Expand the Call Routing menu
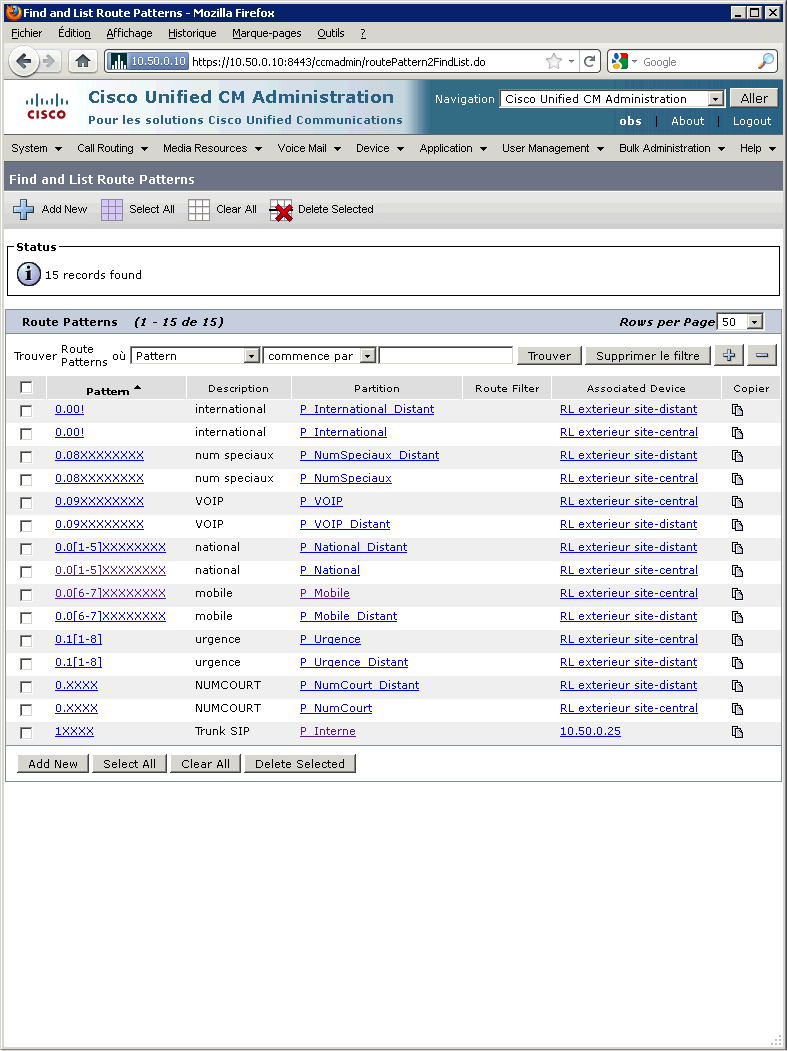 click(112, 148)
